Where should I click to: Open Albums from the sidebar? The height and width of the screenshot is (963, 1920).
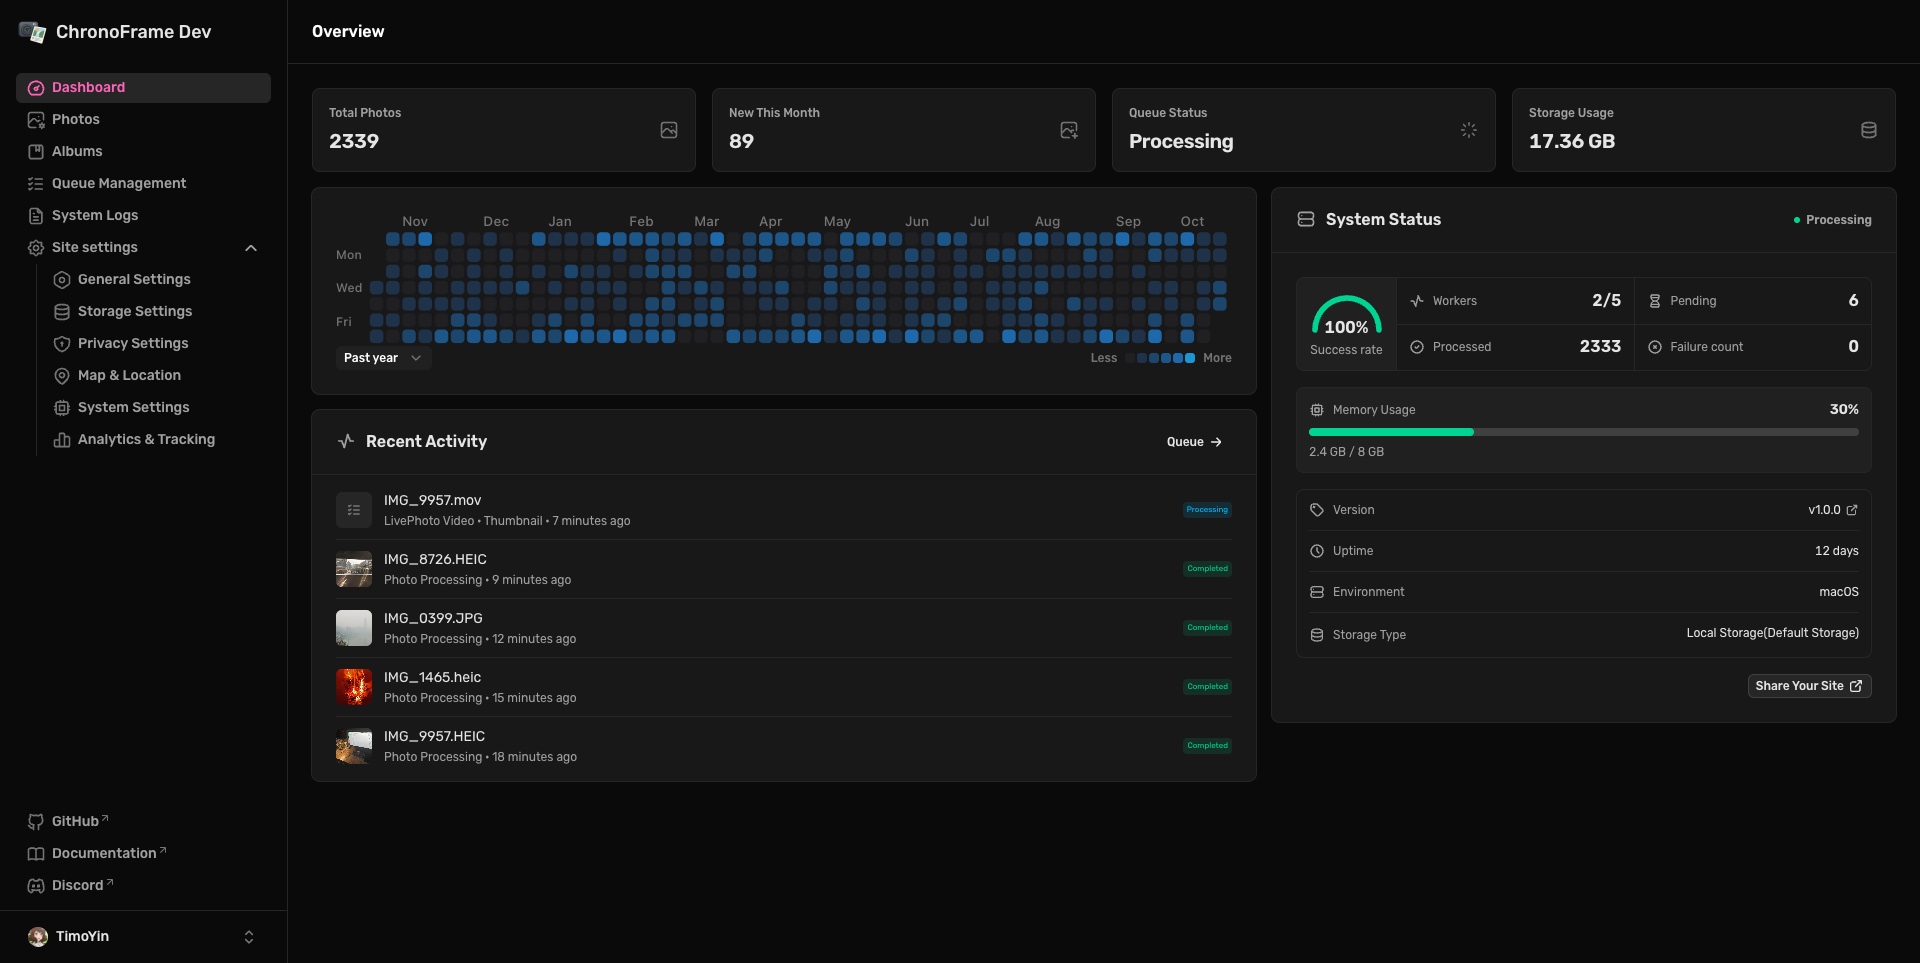(x=143, y=151)
